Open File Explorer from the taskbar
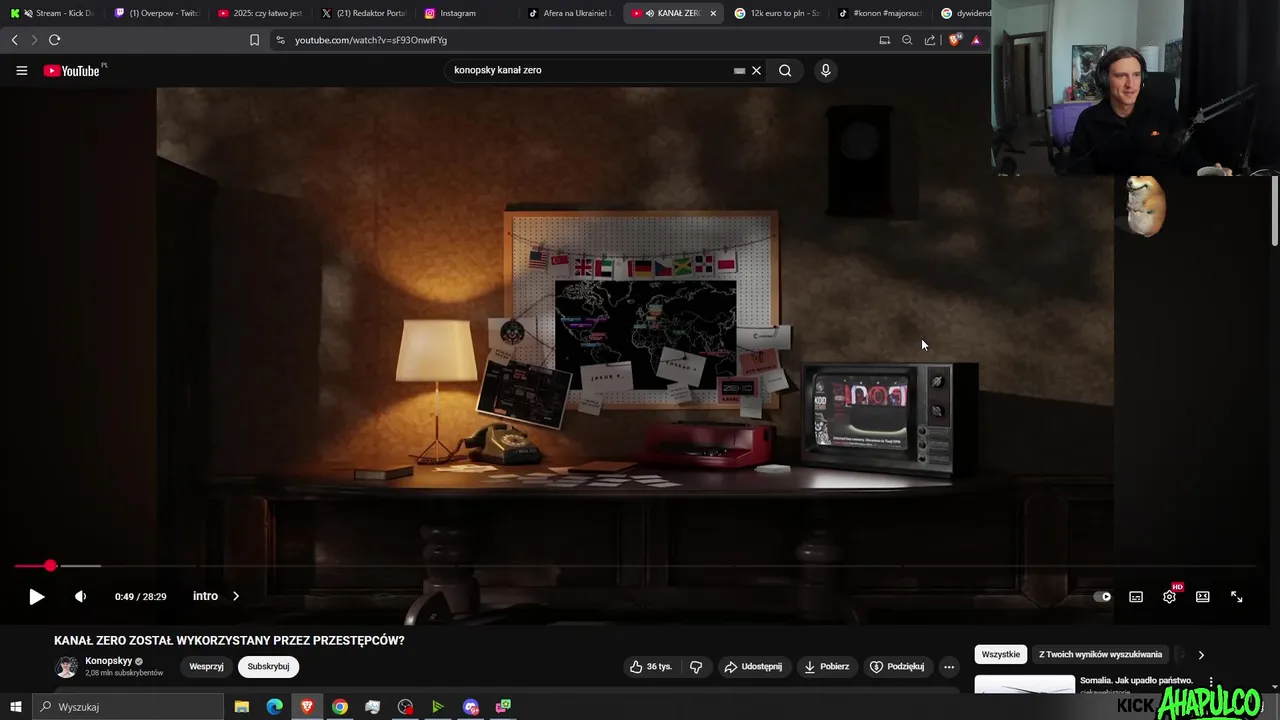Screen dimensions: 1280x720 click(x=242, y=707)
